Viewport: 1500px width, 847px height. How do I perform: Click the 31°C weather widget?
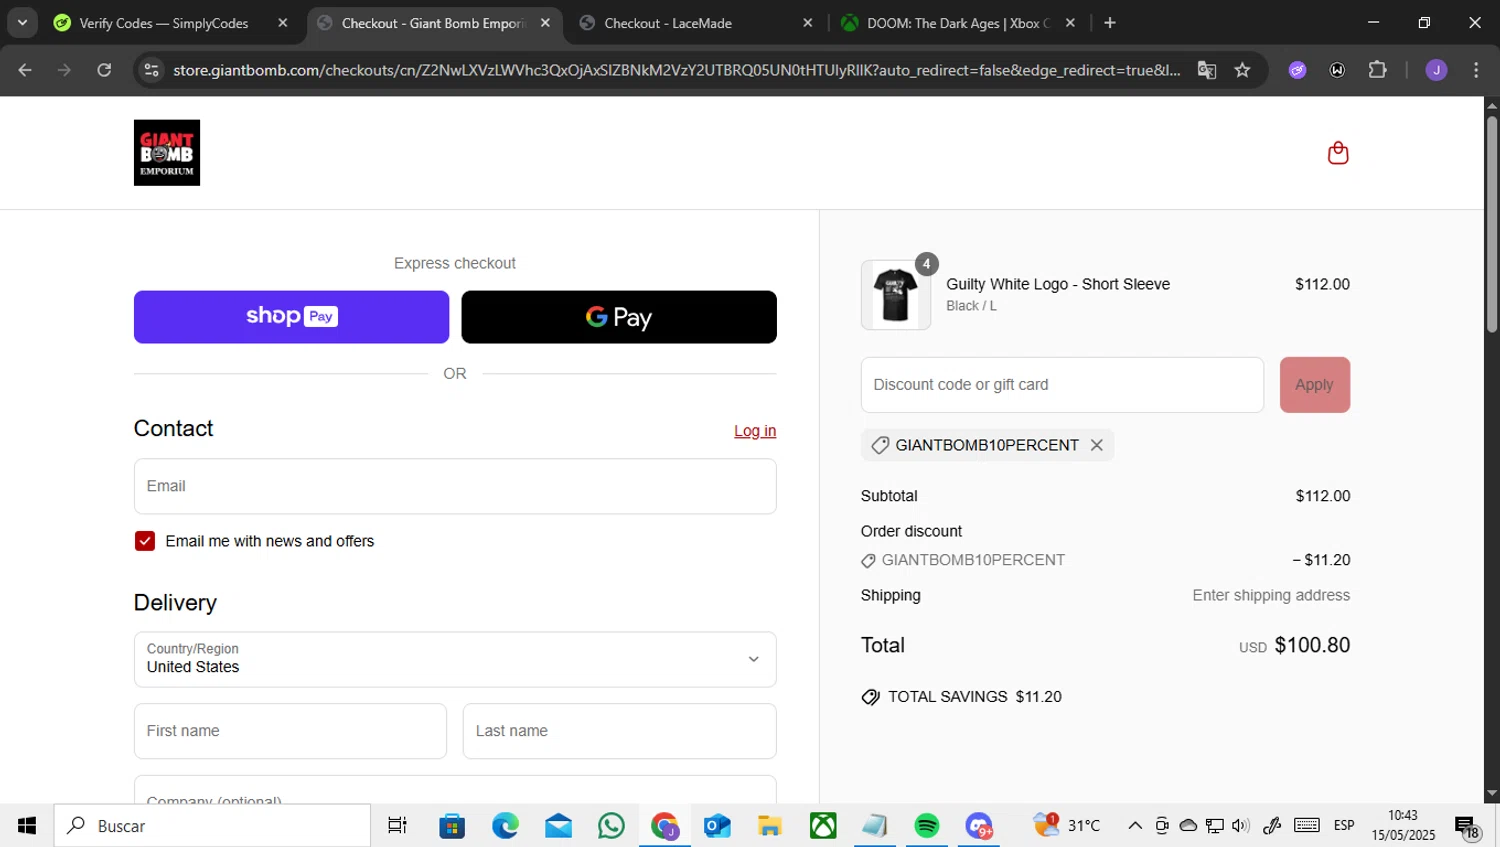1068,826
